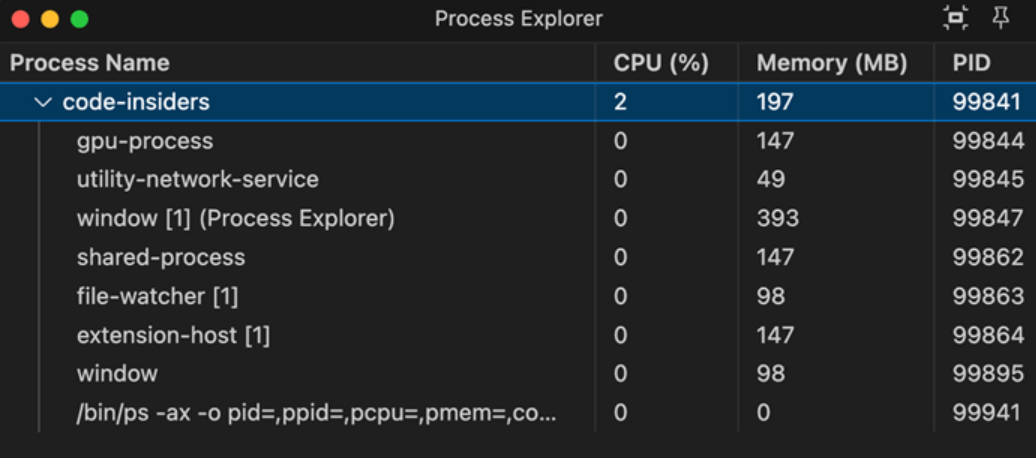Click PID 99895 of the window process
The height and width of the screenshot is (458, 1036).
pyautogui.click(x=988, y=374)
